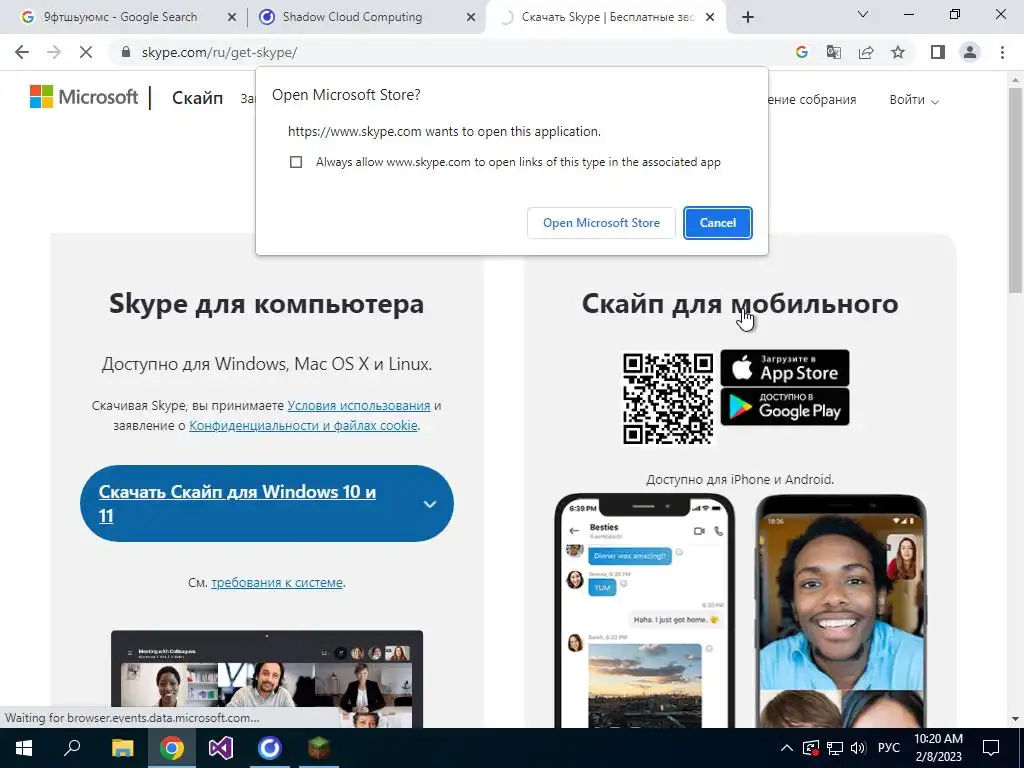Cancel the Open Microsoft Store dialog
Image resolution: width=1024 pixels, height=768 pixels.
(x=718, y=223)
